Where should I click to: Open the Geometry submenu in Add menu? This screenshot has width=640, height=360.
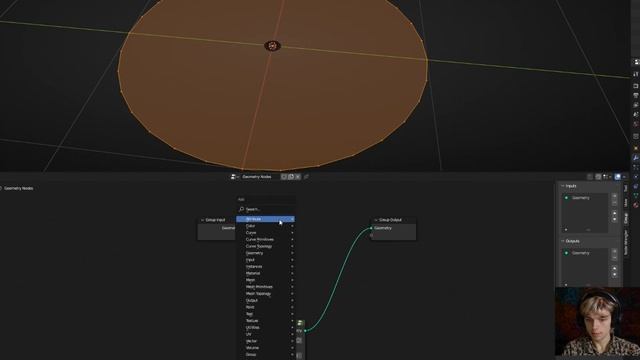(x=265, y=253)
